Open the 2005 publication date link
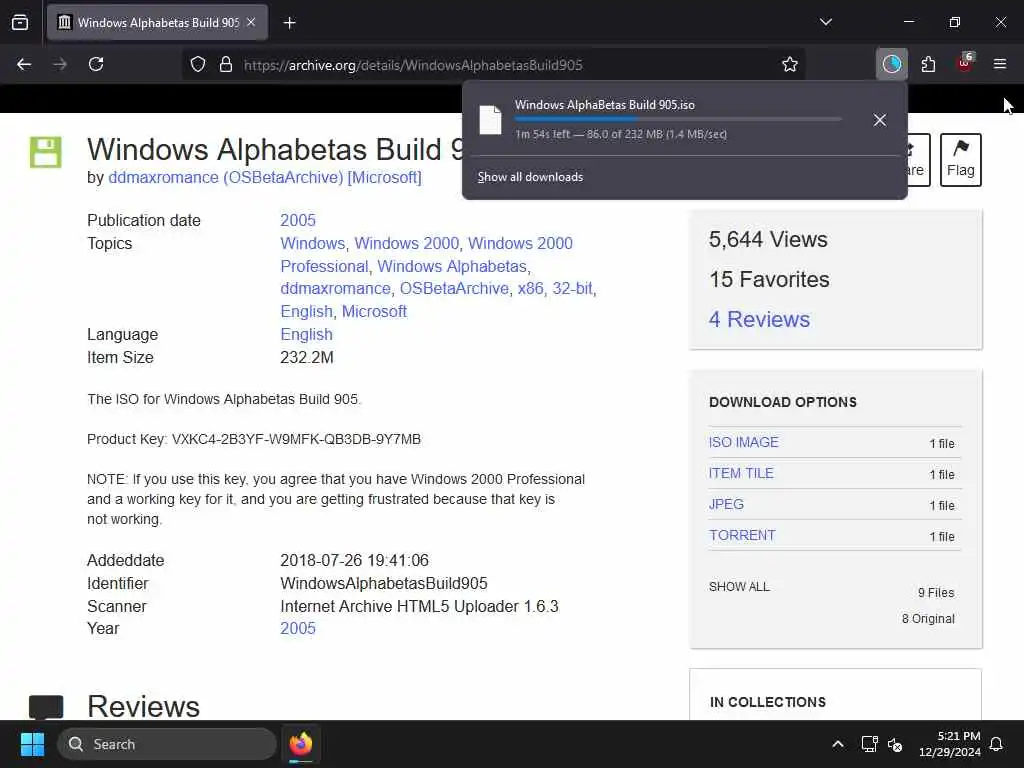This screenshot has height=768, width=1024. tap(298, 220)
